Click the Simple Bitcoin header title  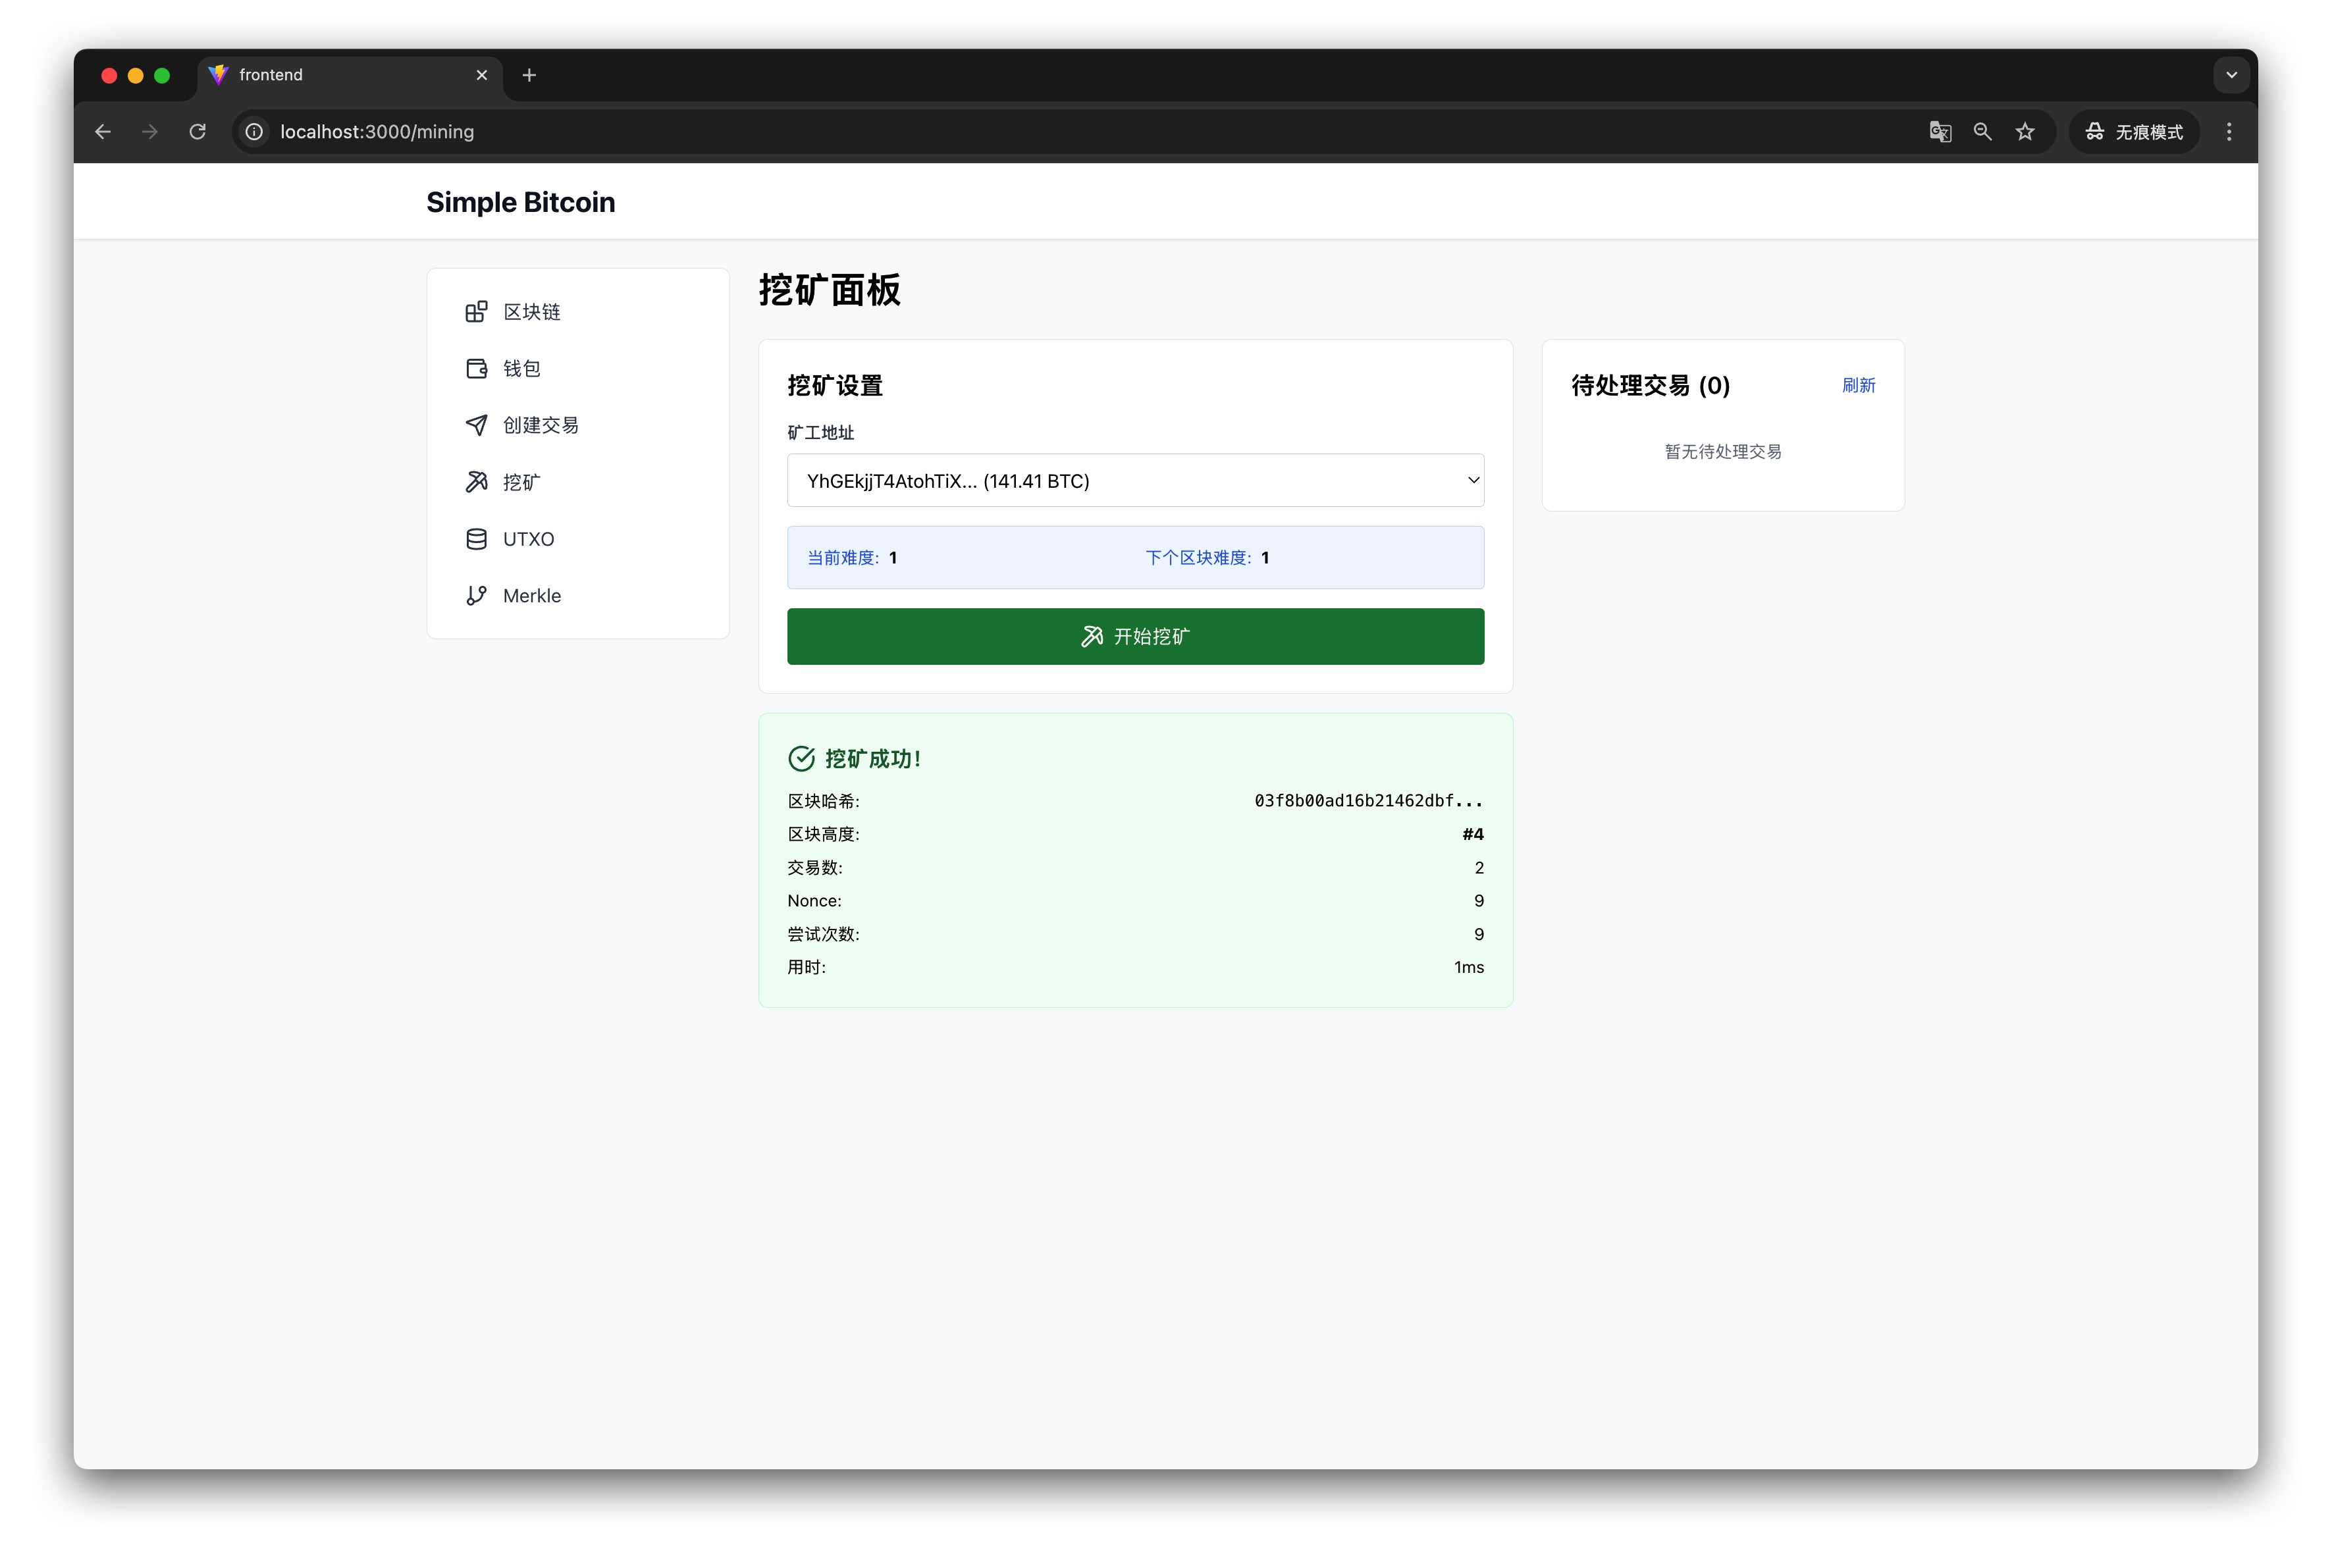point(520,202)
